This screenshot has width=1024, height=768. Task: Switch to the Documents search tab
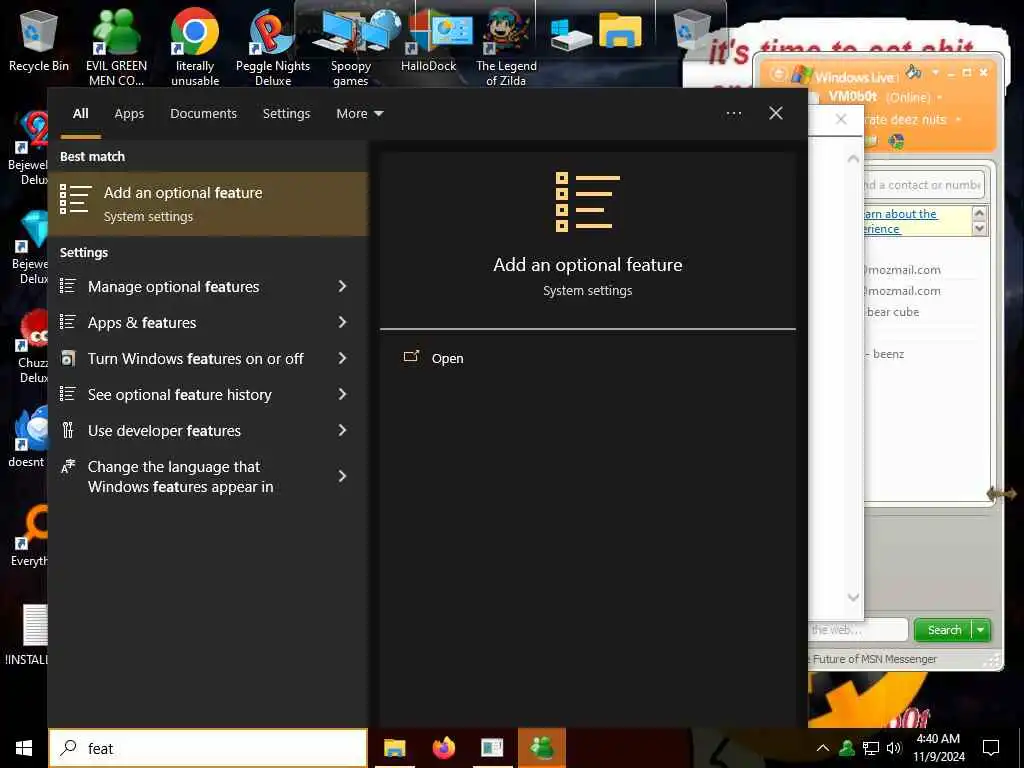(203, 113)
